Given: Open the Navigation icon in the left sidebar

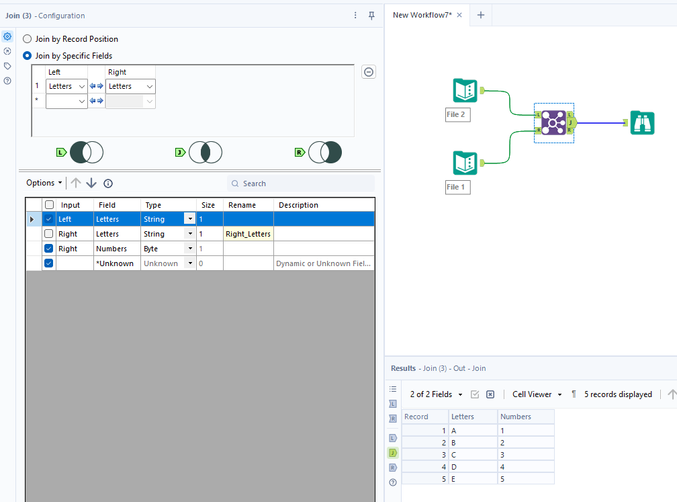Looking at the screenshot, I should pyautogui.click(x=7, y=51).
